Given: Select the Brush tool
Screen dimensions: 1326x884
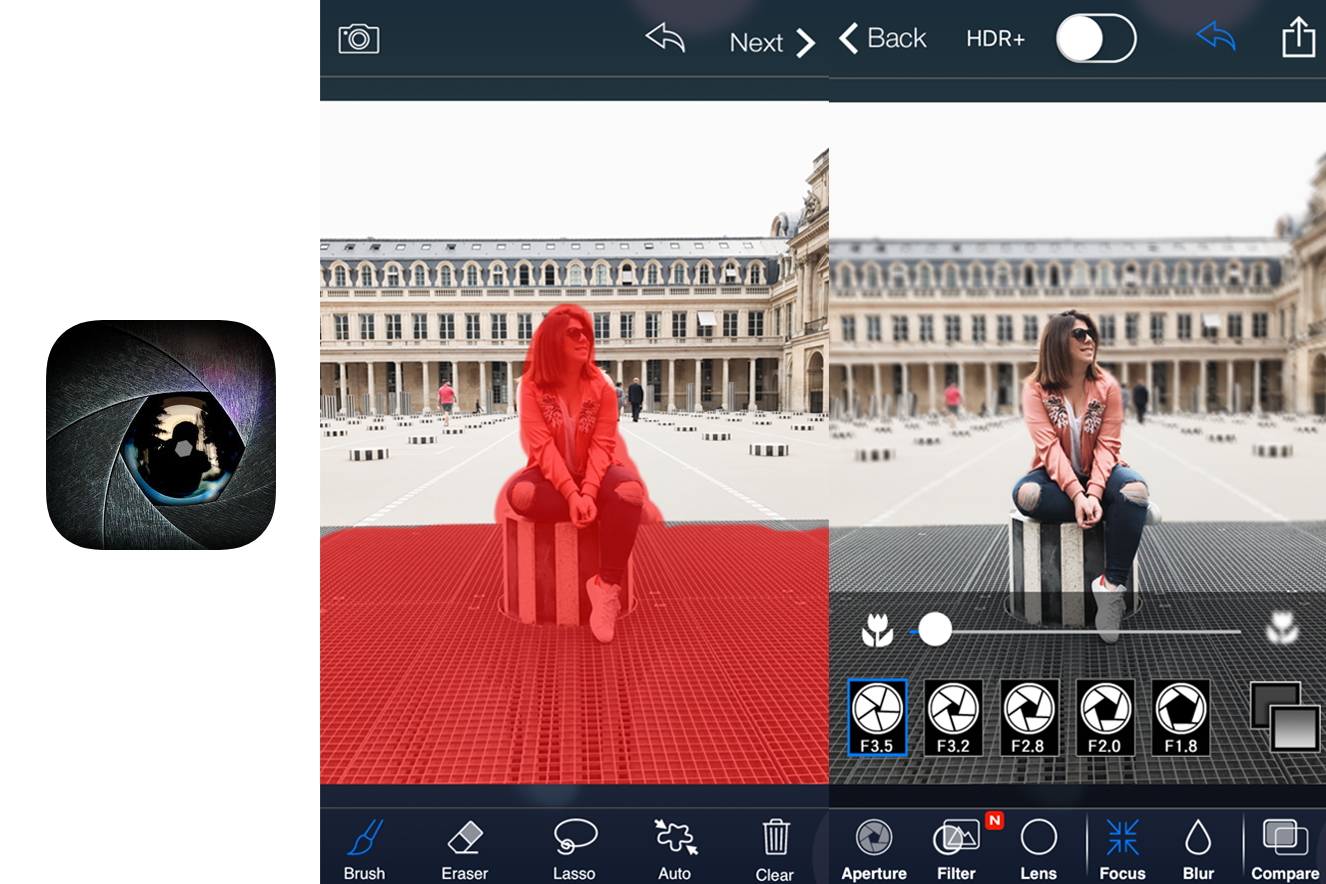Looking at the screenshot, I should coord(364,848).
